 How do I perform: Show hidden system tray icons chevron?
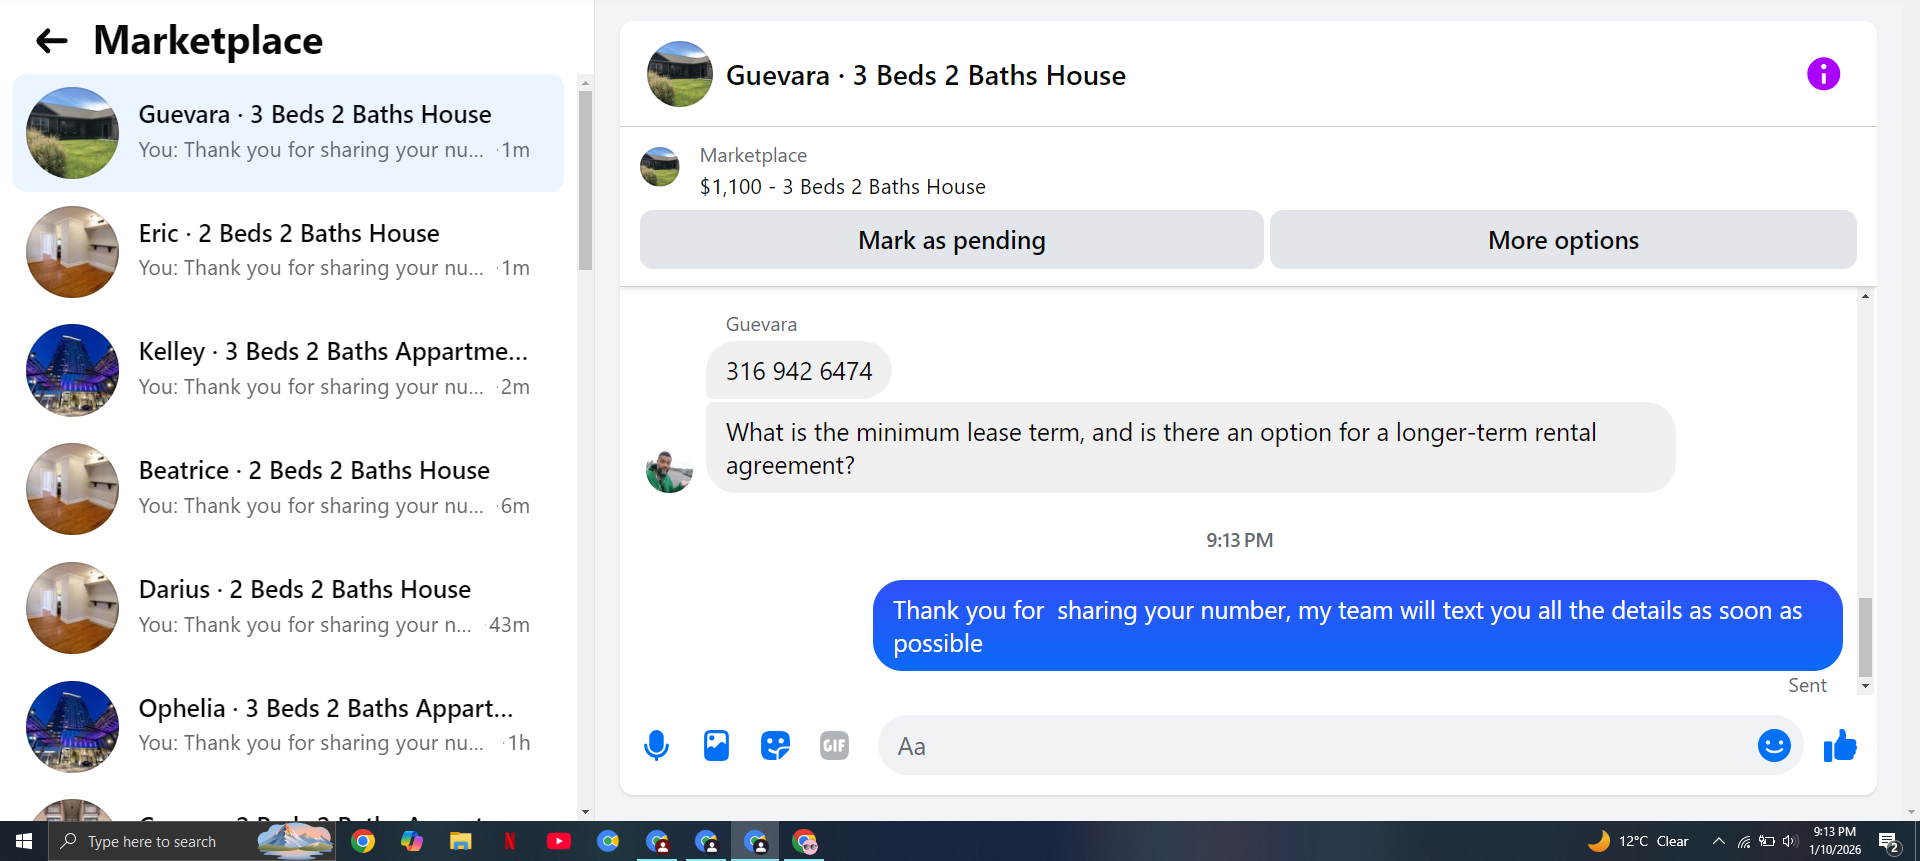click(x=1718, y=841)
